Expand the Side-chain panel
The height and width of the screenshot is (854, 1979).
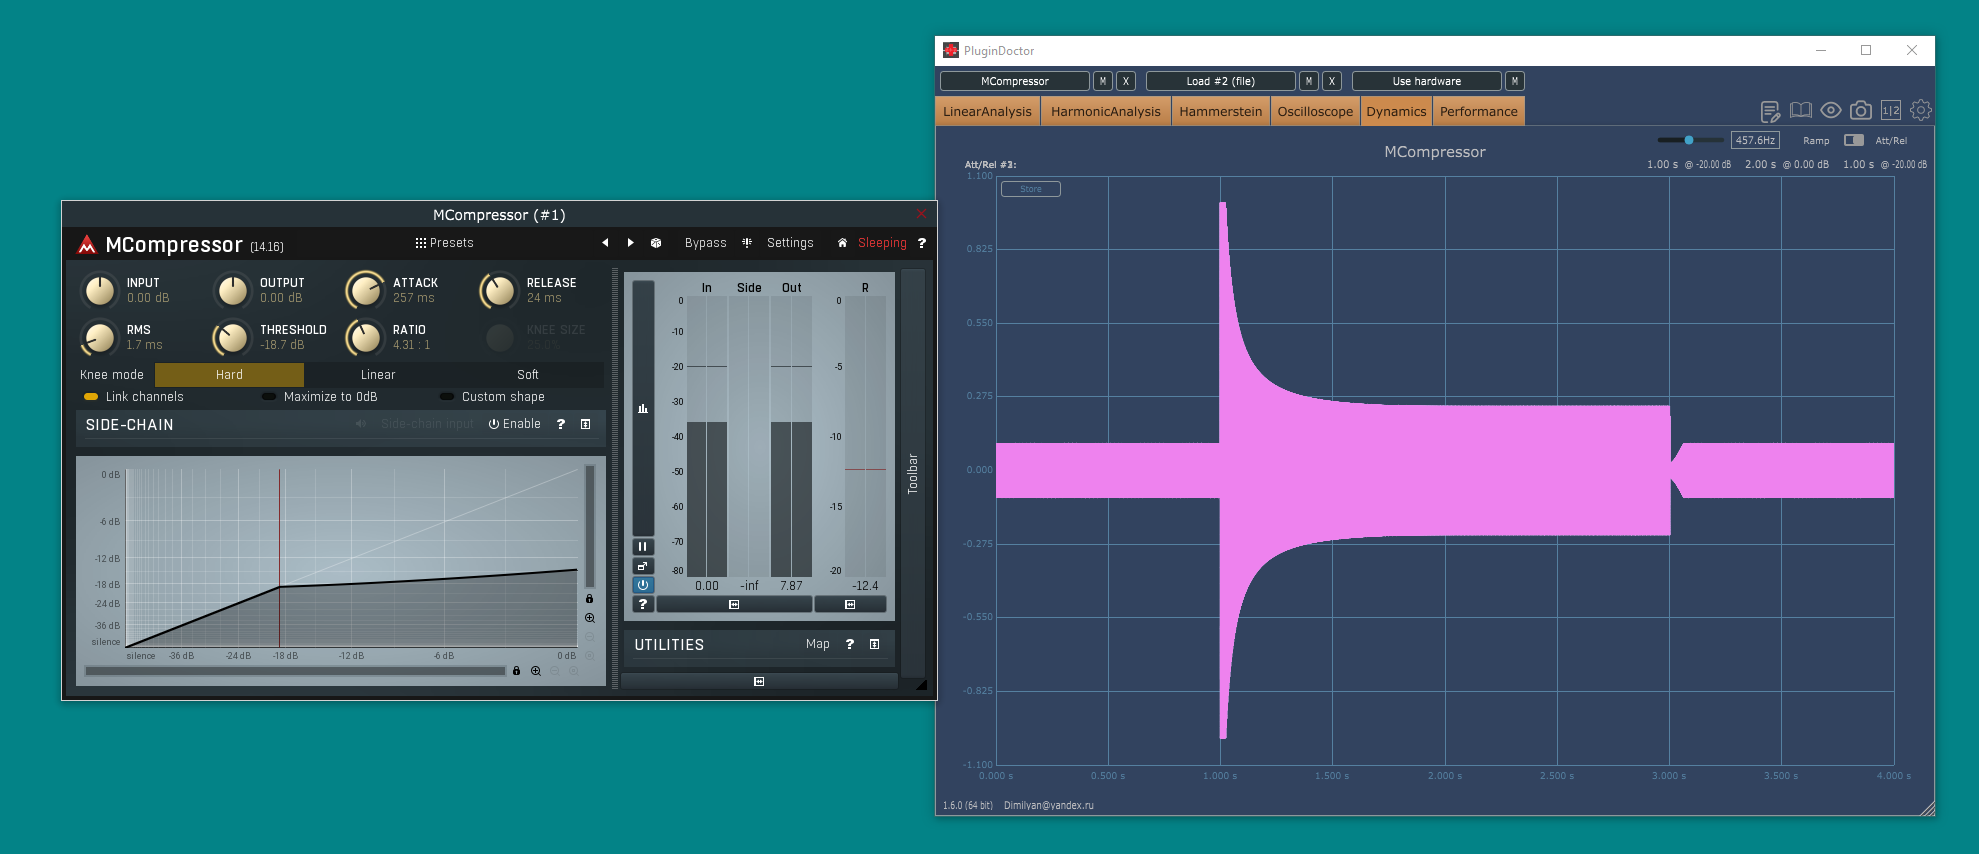tap(586, 424)
